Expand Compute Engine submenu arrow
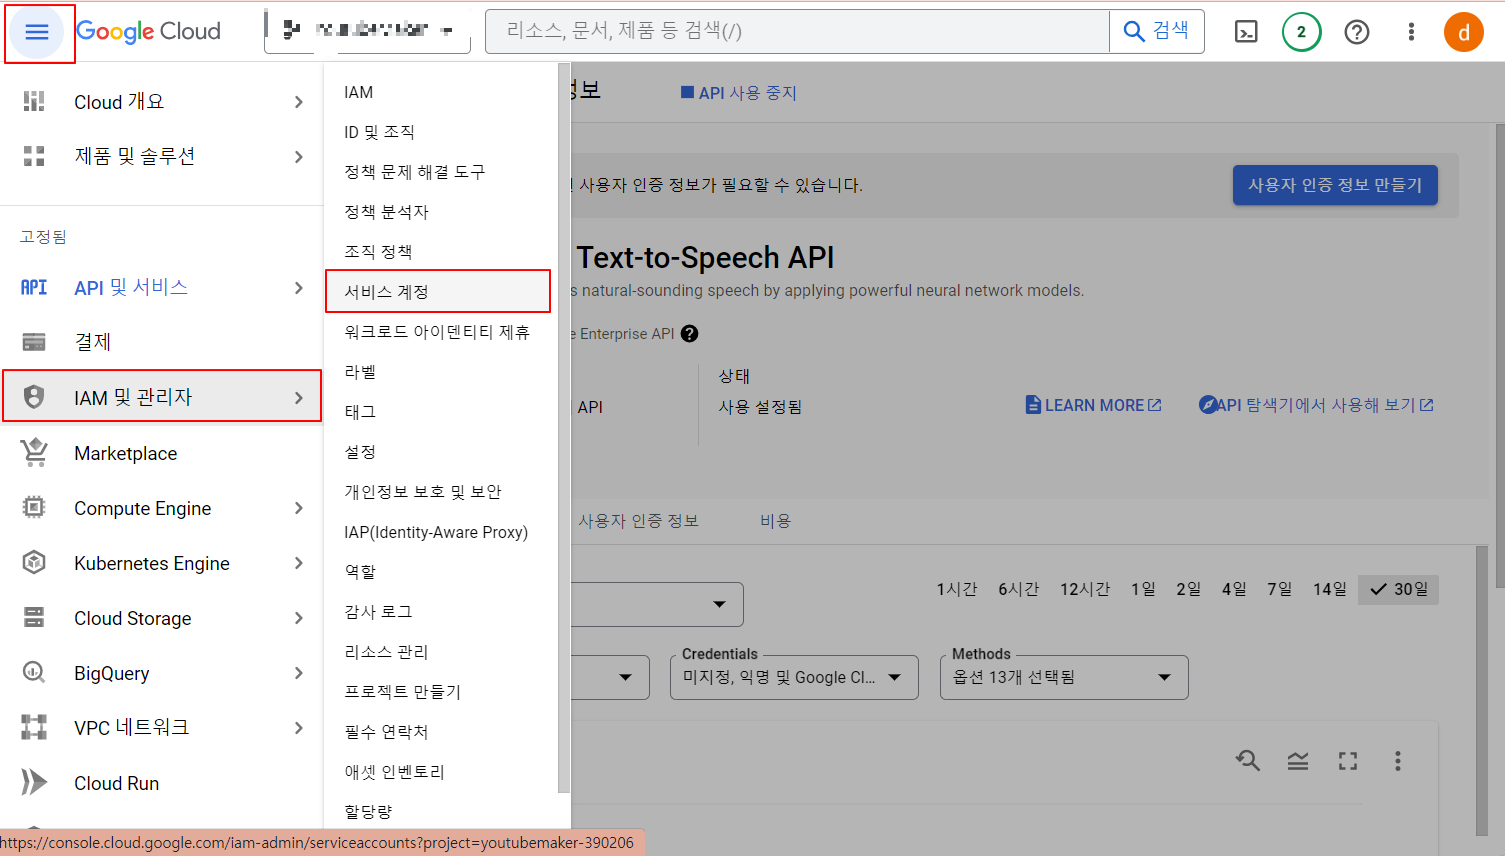Image resolution: width=1505 pixels, height=856 pixels. pos(298,508)
